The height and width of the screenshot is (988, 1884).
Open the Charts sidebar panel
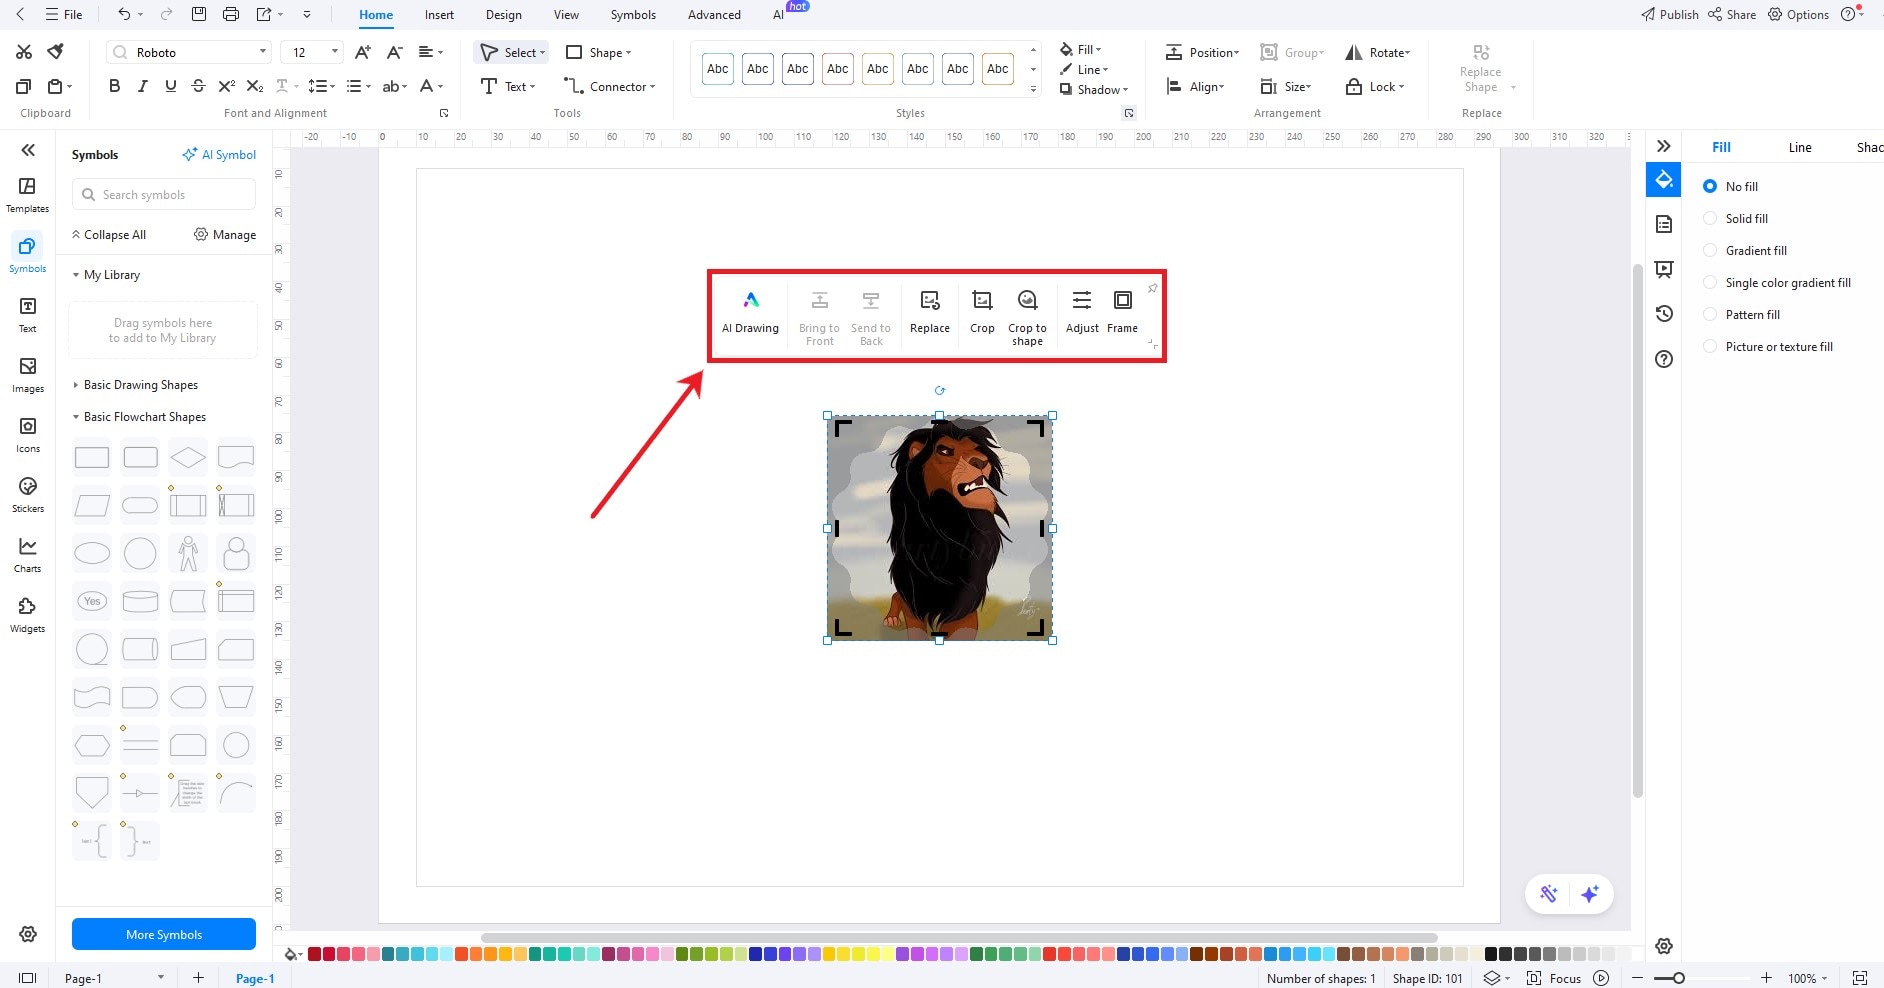pyautogui.click(x=28, y=555)
